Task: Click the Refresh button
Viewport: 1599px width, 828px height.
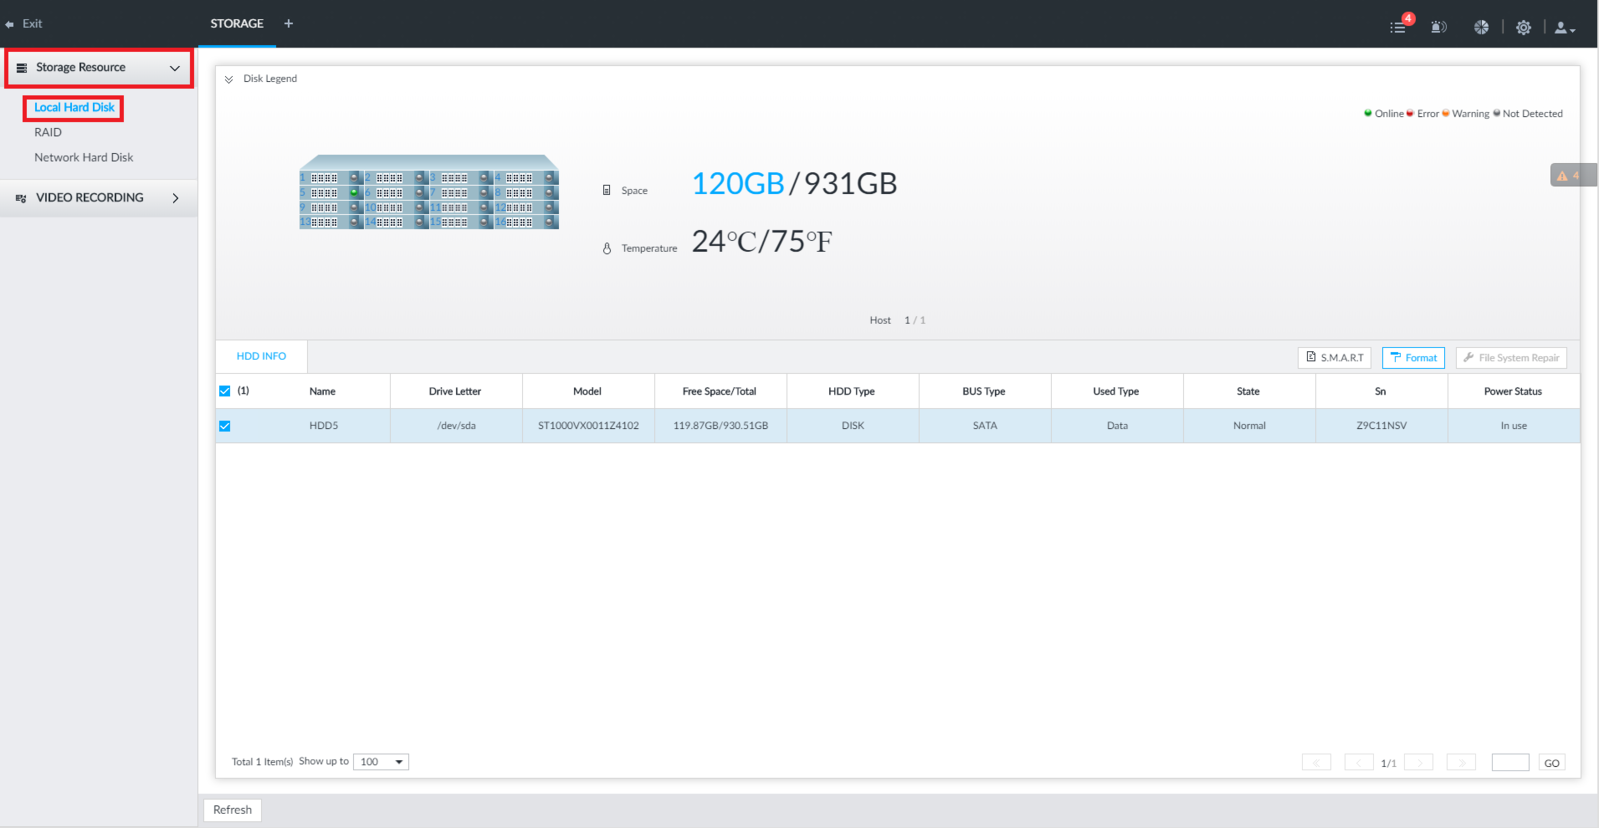Action: tap(232, 810)
